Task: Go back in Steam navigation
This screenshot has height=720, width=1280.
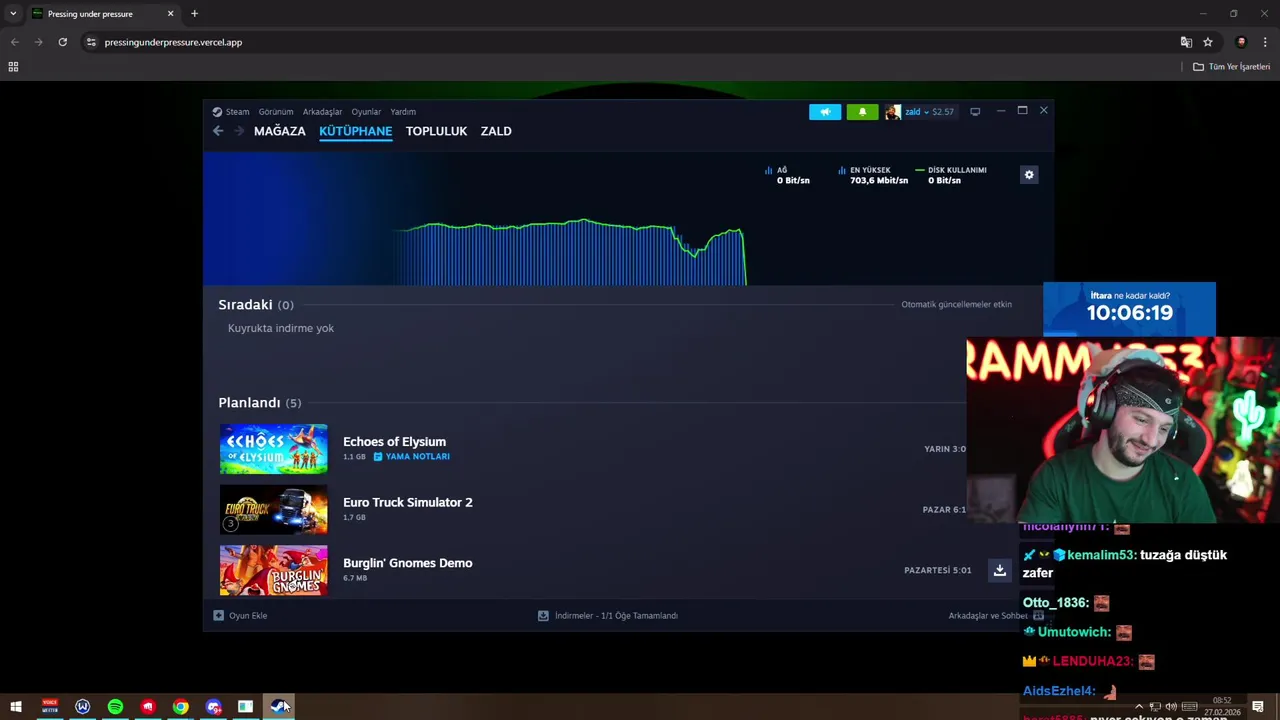Action: click(218, 131)
